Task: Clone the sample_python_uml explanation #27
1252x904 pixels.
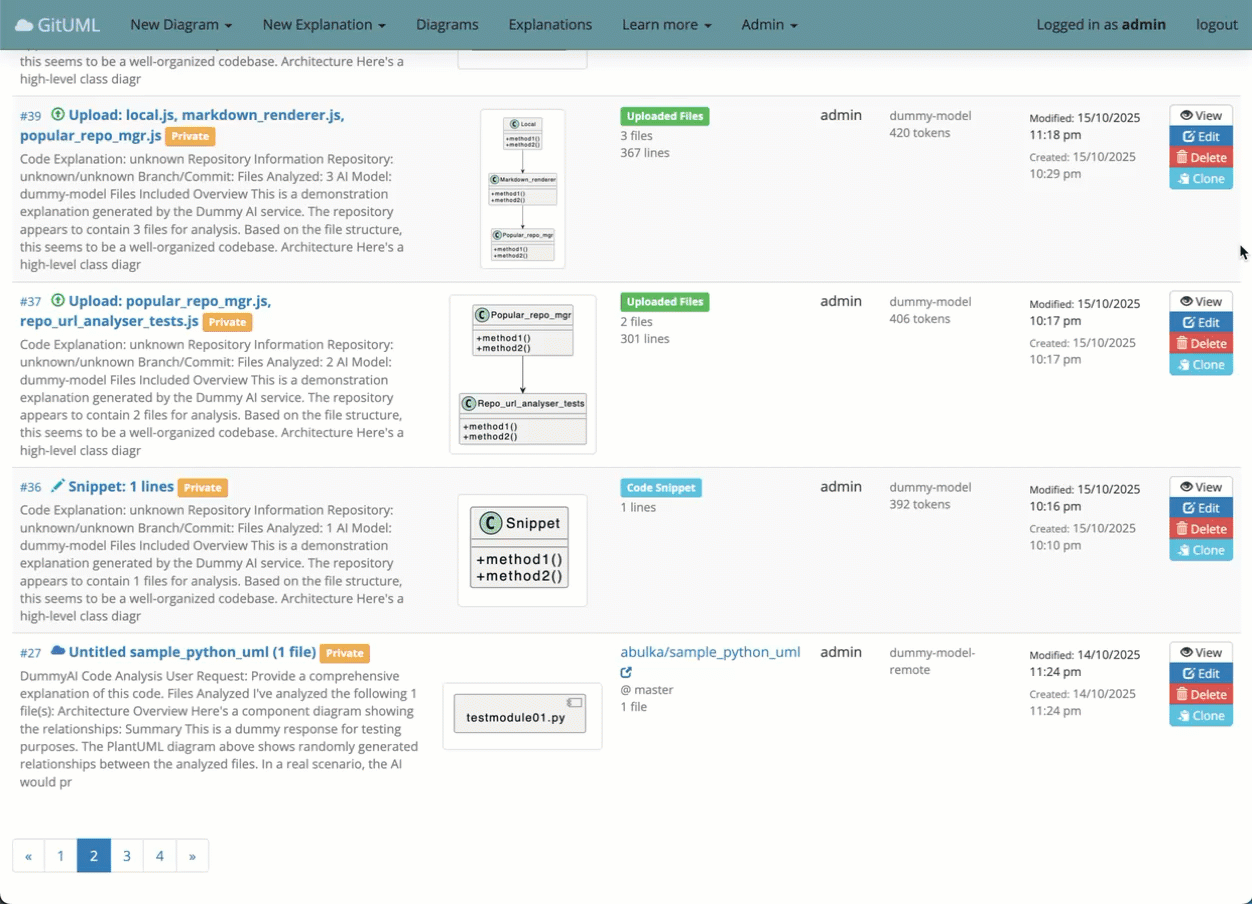Action: tap(1200, 715)
